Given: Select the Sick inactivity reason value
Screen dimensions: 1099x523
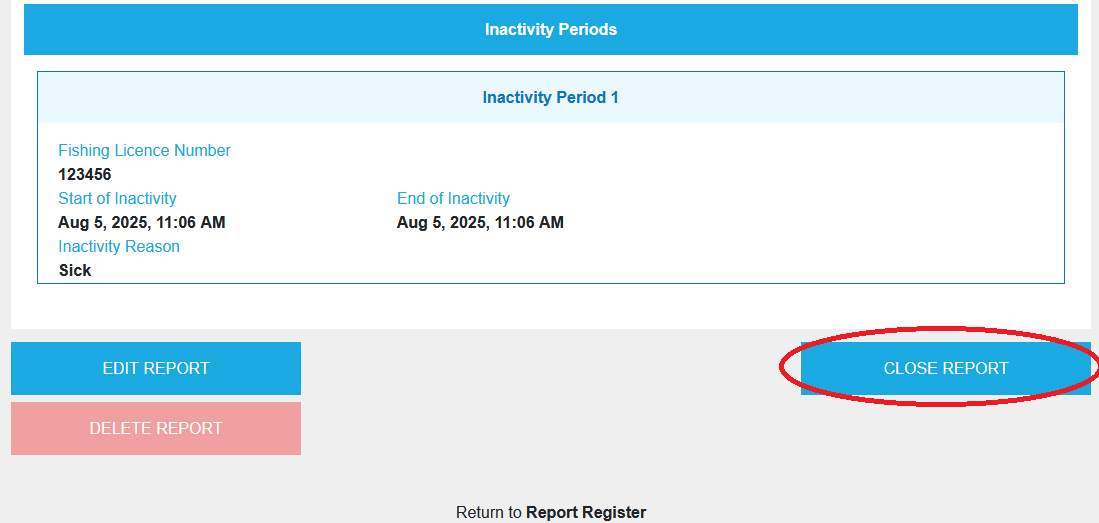Looking at the screenshot, I should point(75,270).
